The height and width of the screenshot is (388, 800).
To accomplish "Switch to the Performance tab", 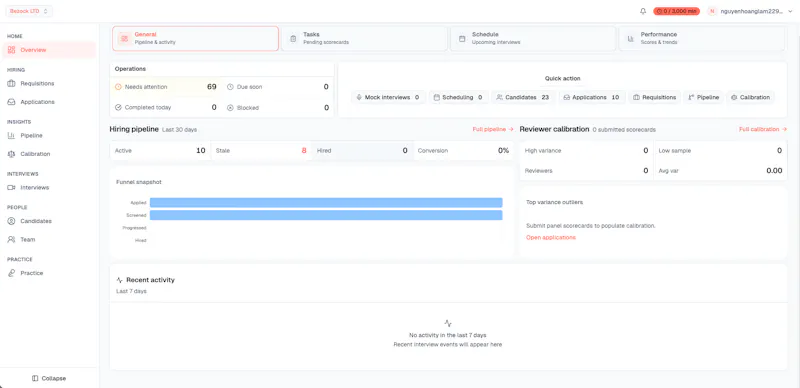I will (x=702, y=38).
